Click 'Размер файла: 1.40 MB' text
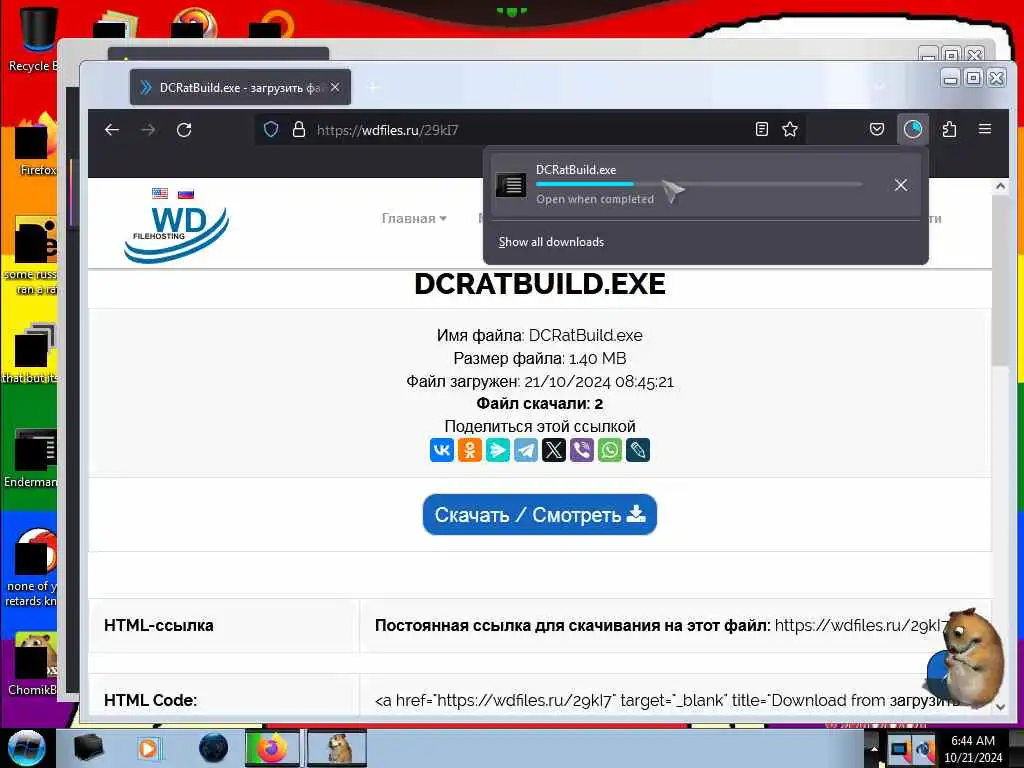Screen dimensions: 1024x768 [x=539, y=359]
